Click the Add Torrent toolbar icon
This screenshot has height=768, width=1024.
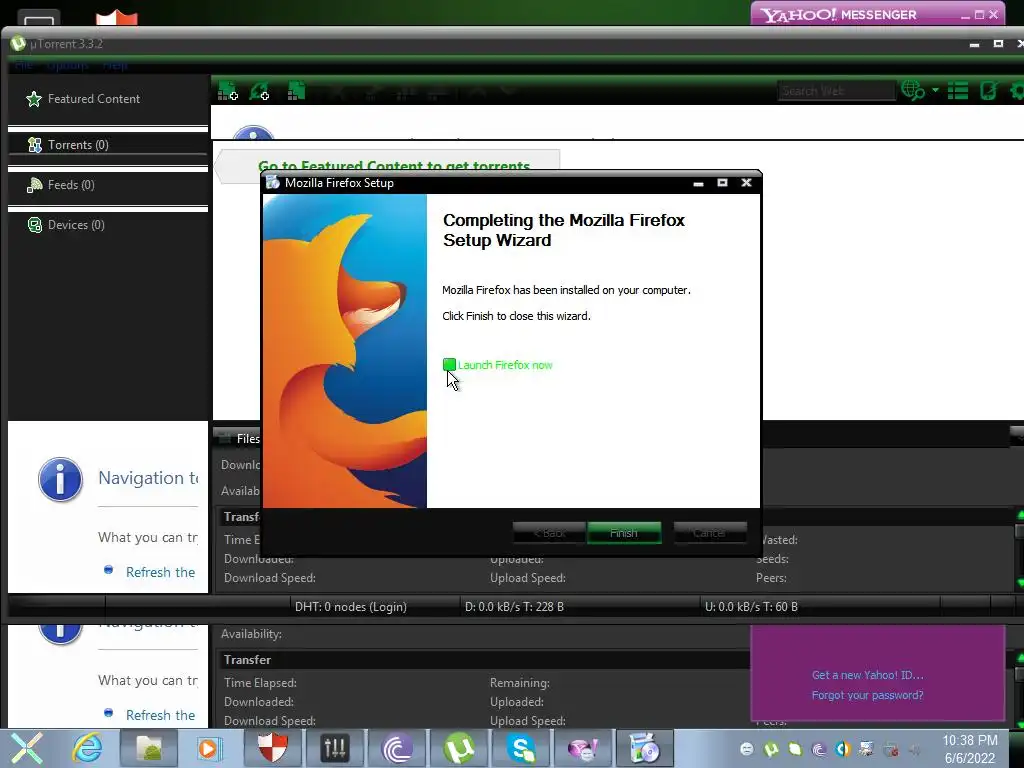[227, 91]
